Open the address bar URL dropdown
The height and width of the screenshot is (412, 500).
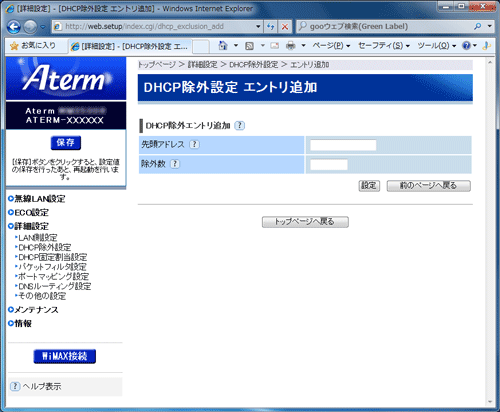point(258,27)
